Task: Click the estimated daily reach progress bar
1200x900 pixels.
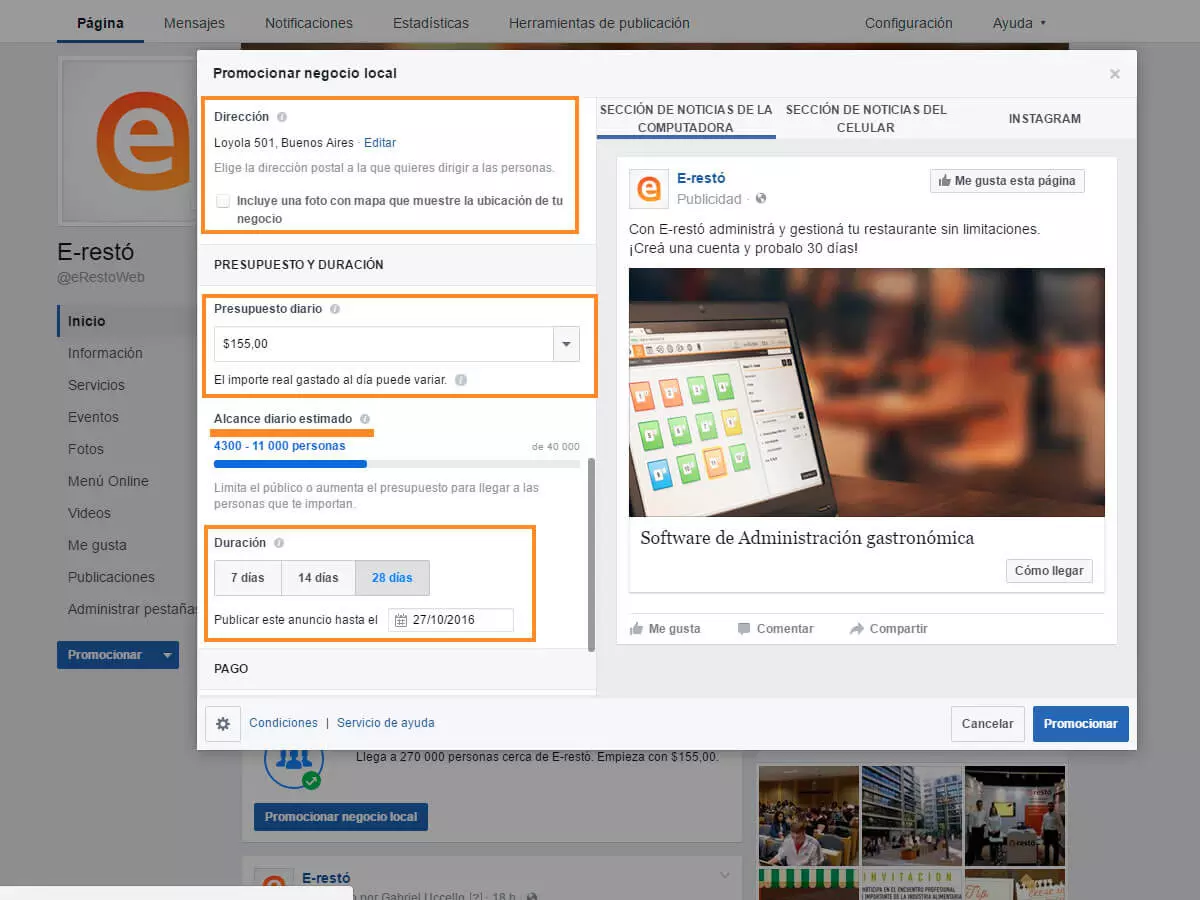Action: pos(397,464)
